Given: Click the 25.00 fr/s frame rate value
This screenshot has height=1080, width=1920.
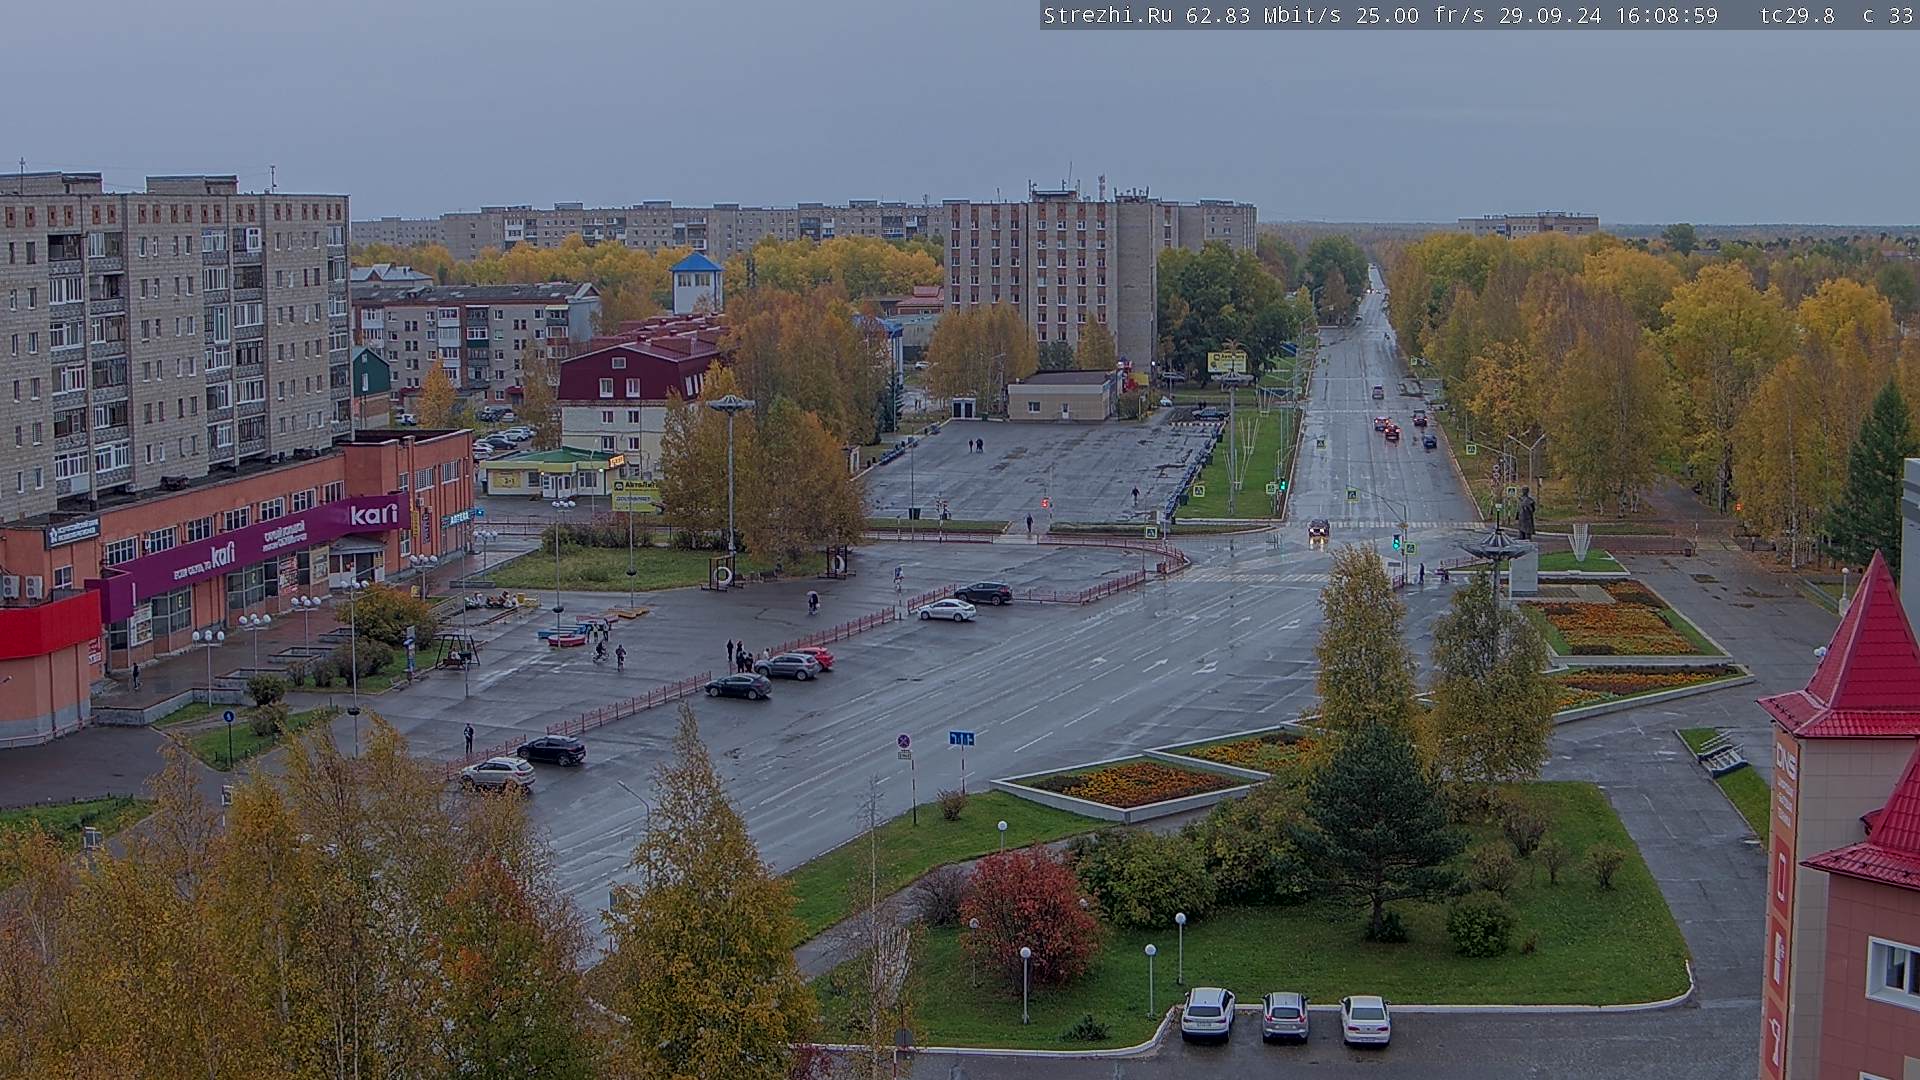Looking at the screenshot, I should pyautogui.click(x=1420, y=15).
